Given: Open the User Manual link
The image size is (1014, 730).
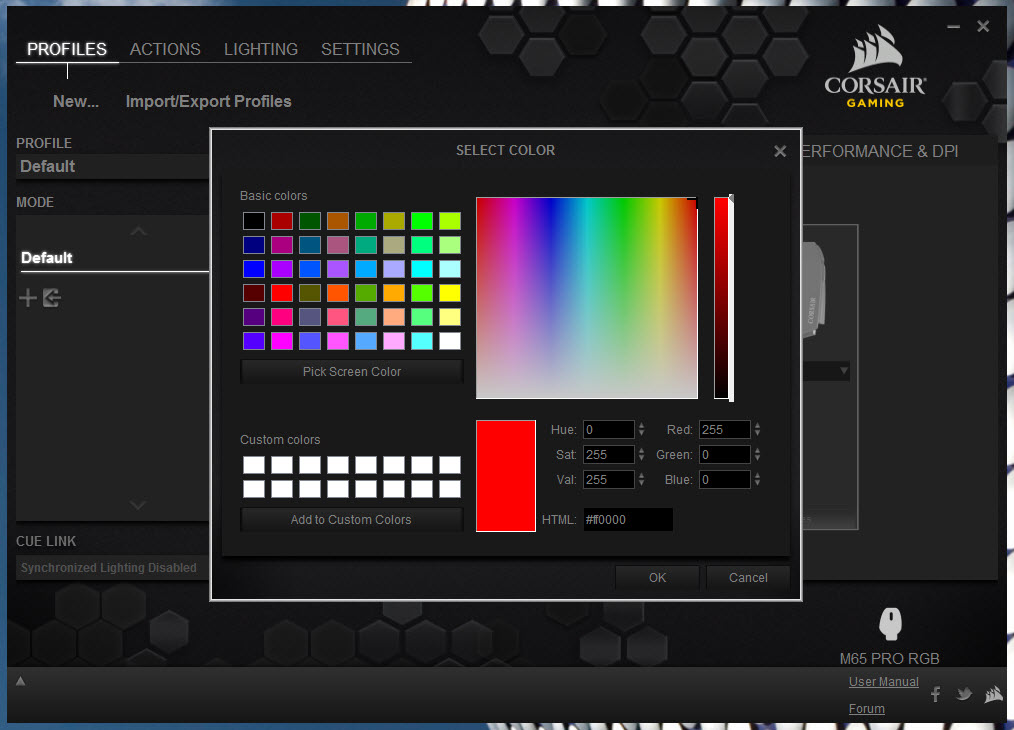Looking at the screenshot, I should [x=883, y=682].
